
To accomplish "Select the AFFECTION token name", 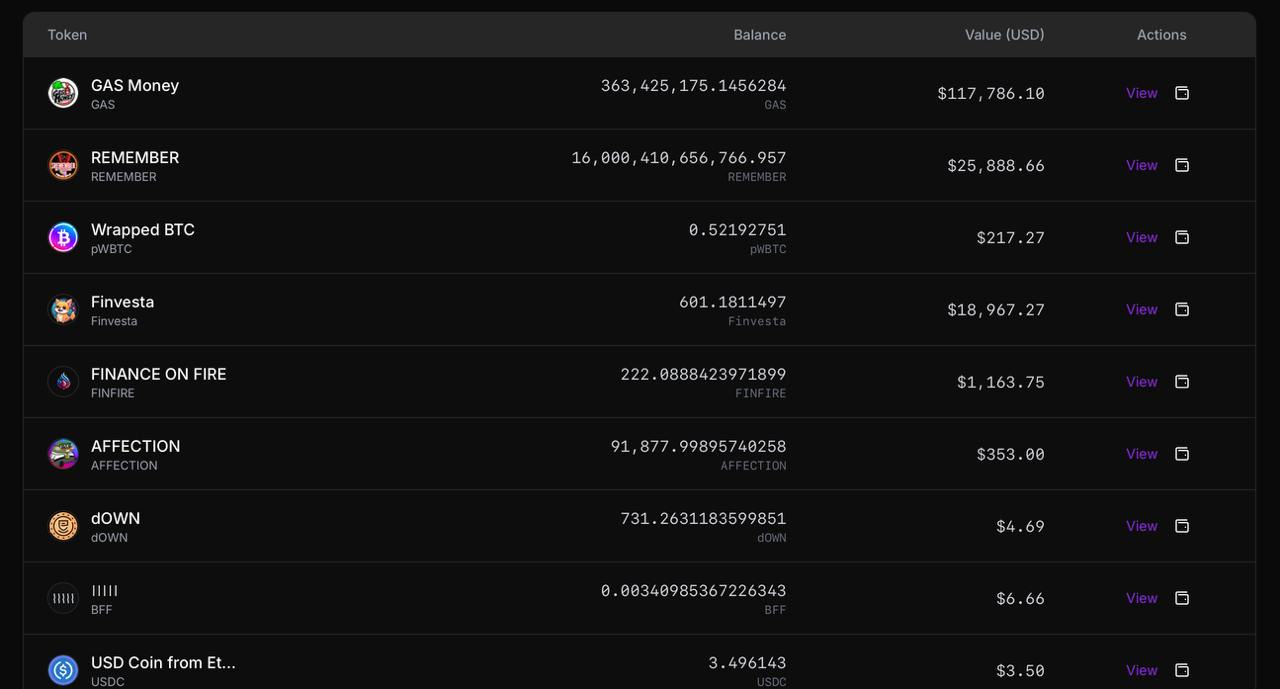I will coord(136,446).
